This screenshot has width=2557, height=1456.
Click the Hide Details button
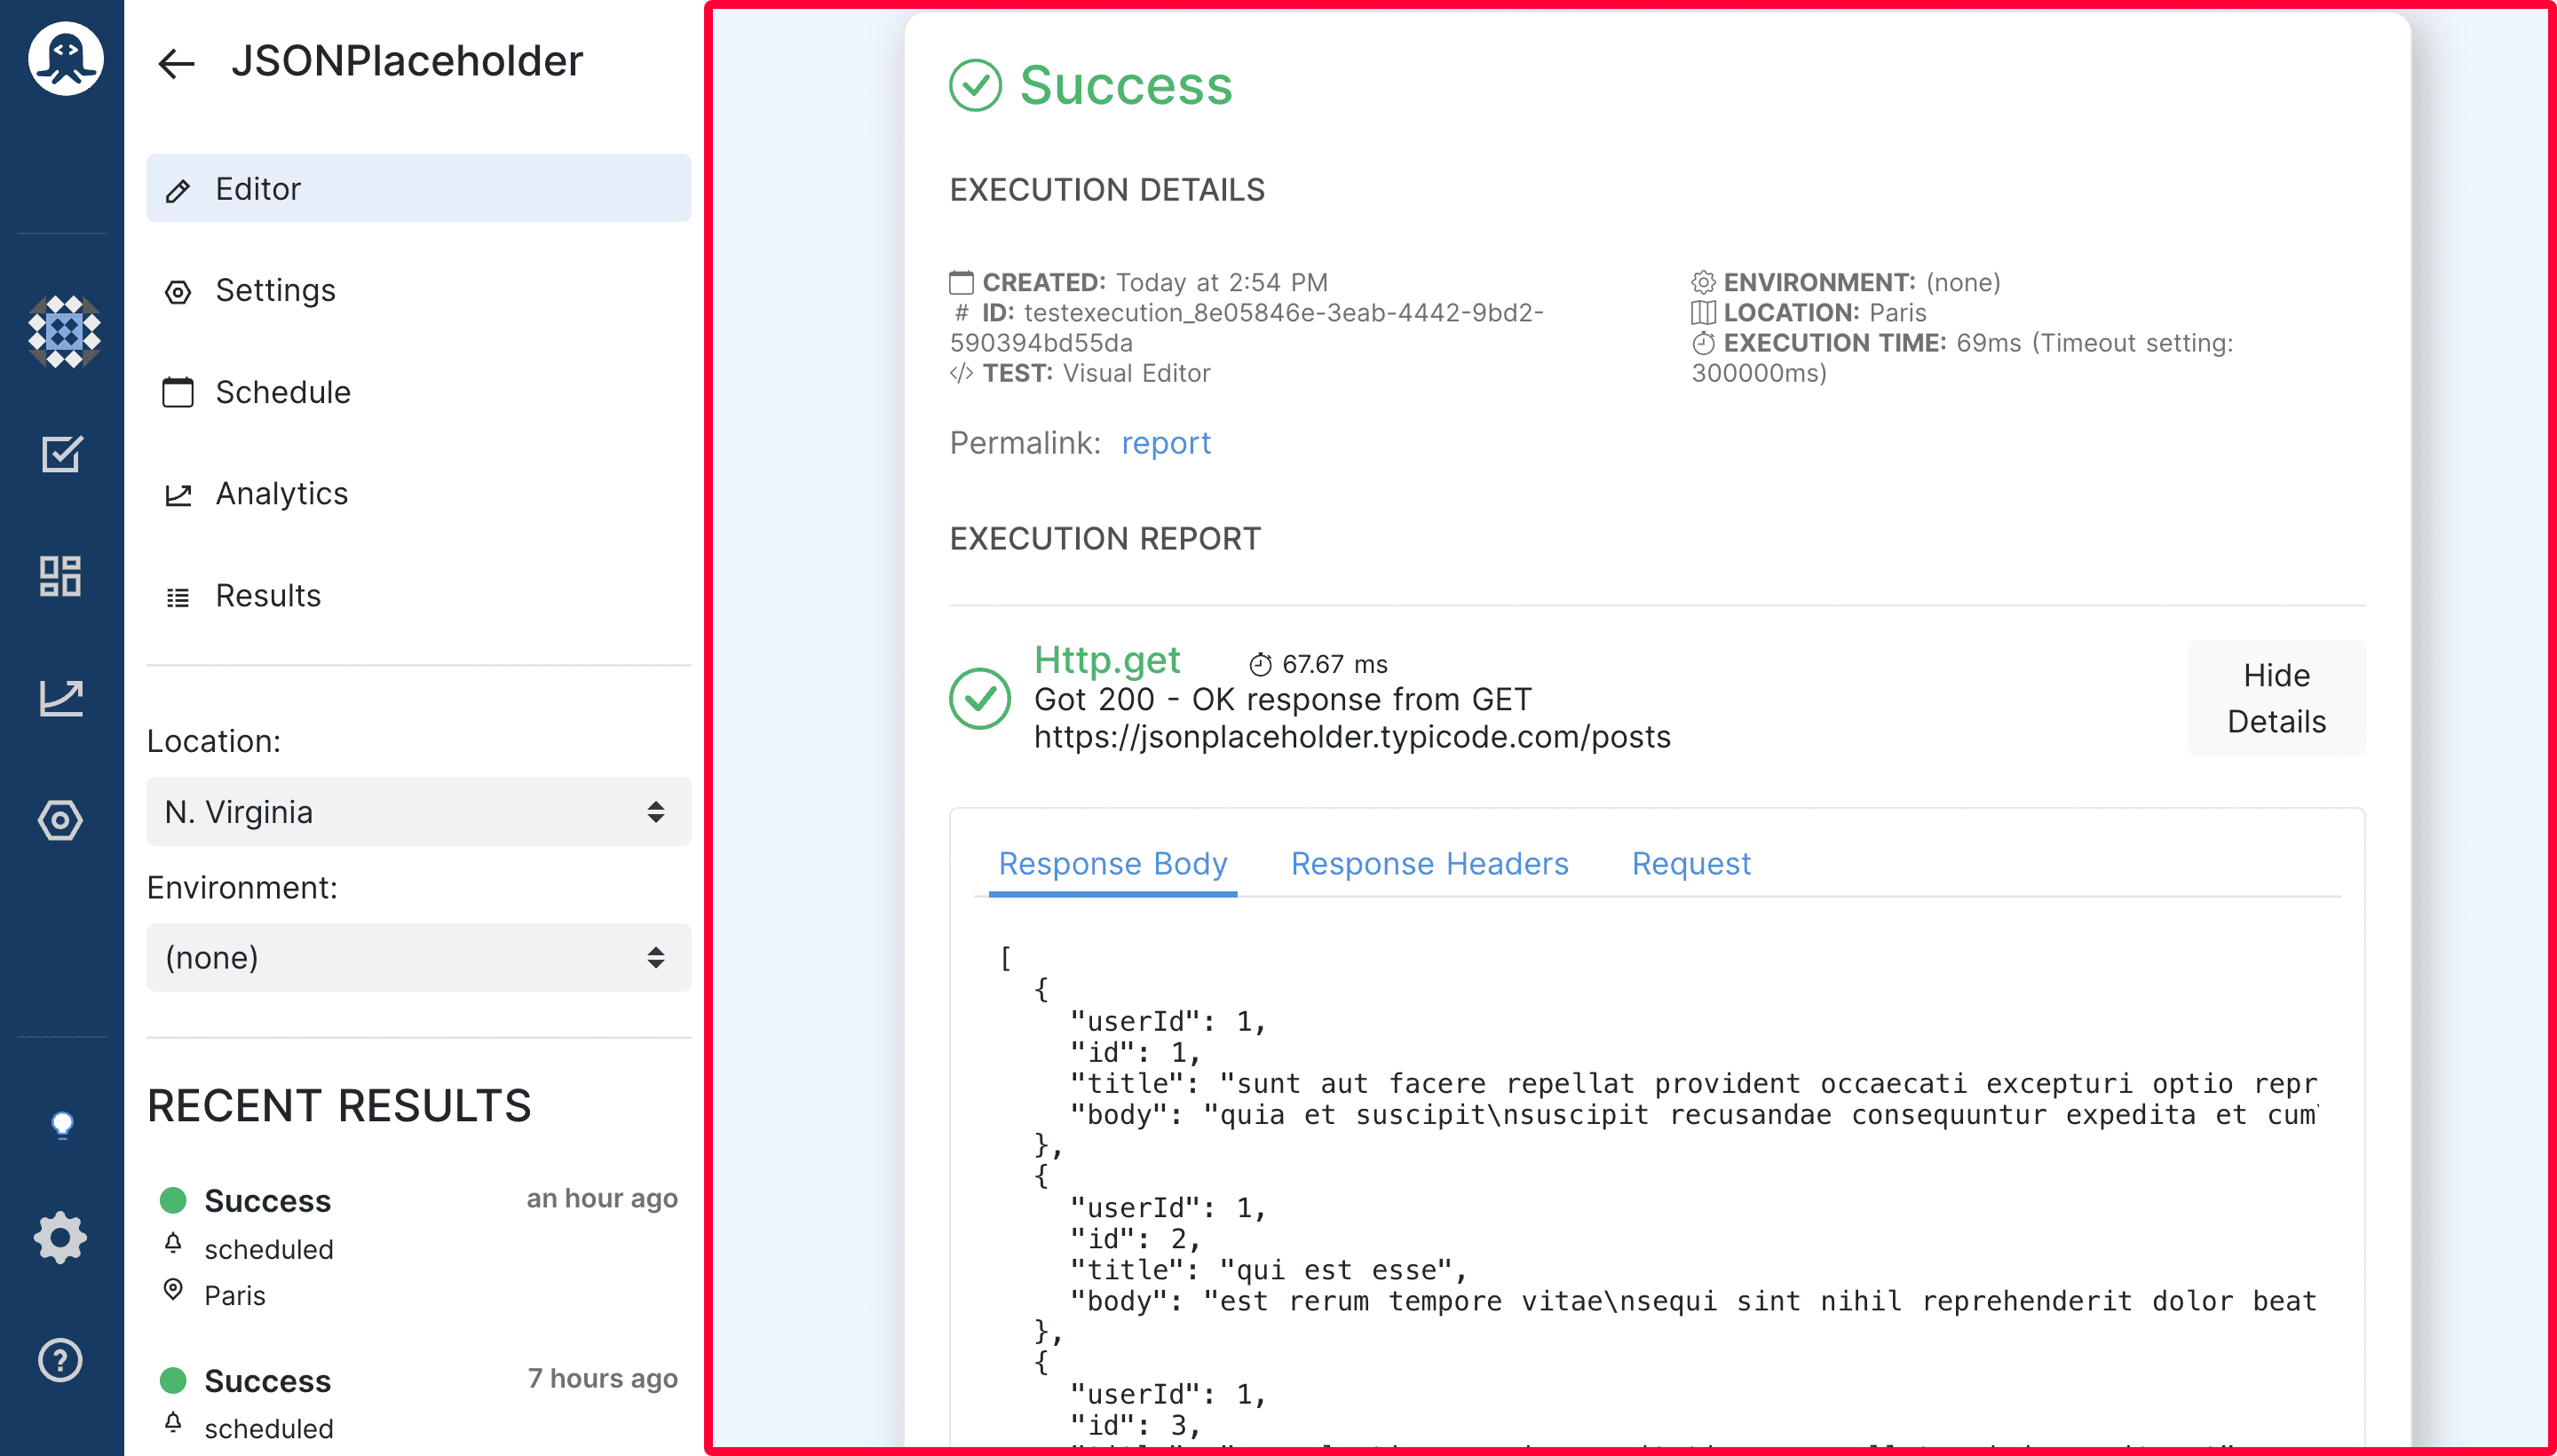[2276, 698]
